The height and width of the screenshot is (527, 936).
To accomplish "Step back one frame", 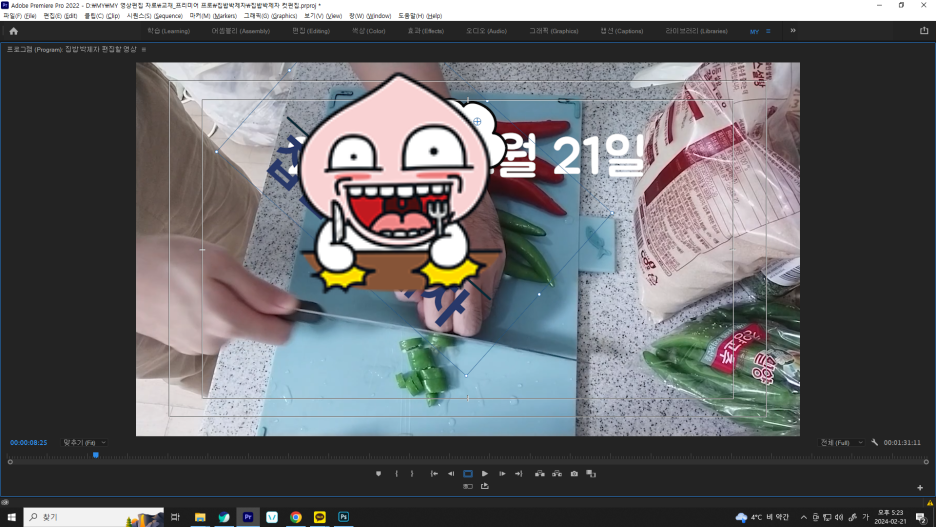I will pos(451,474).
